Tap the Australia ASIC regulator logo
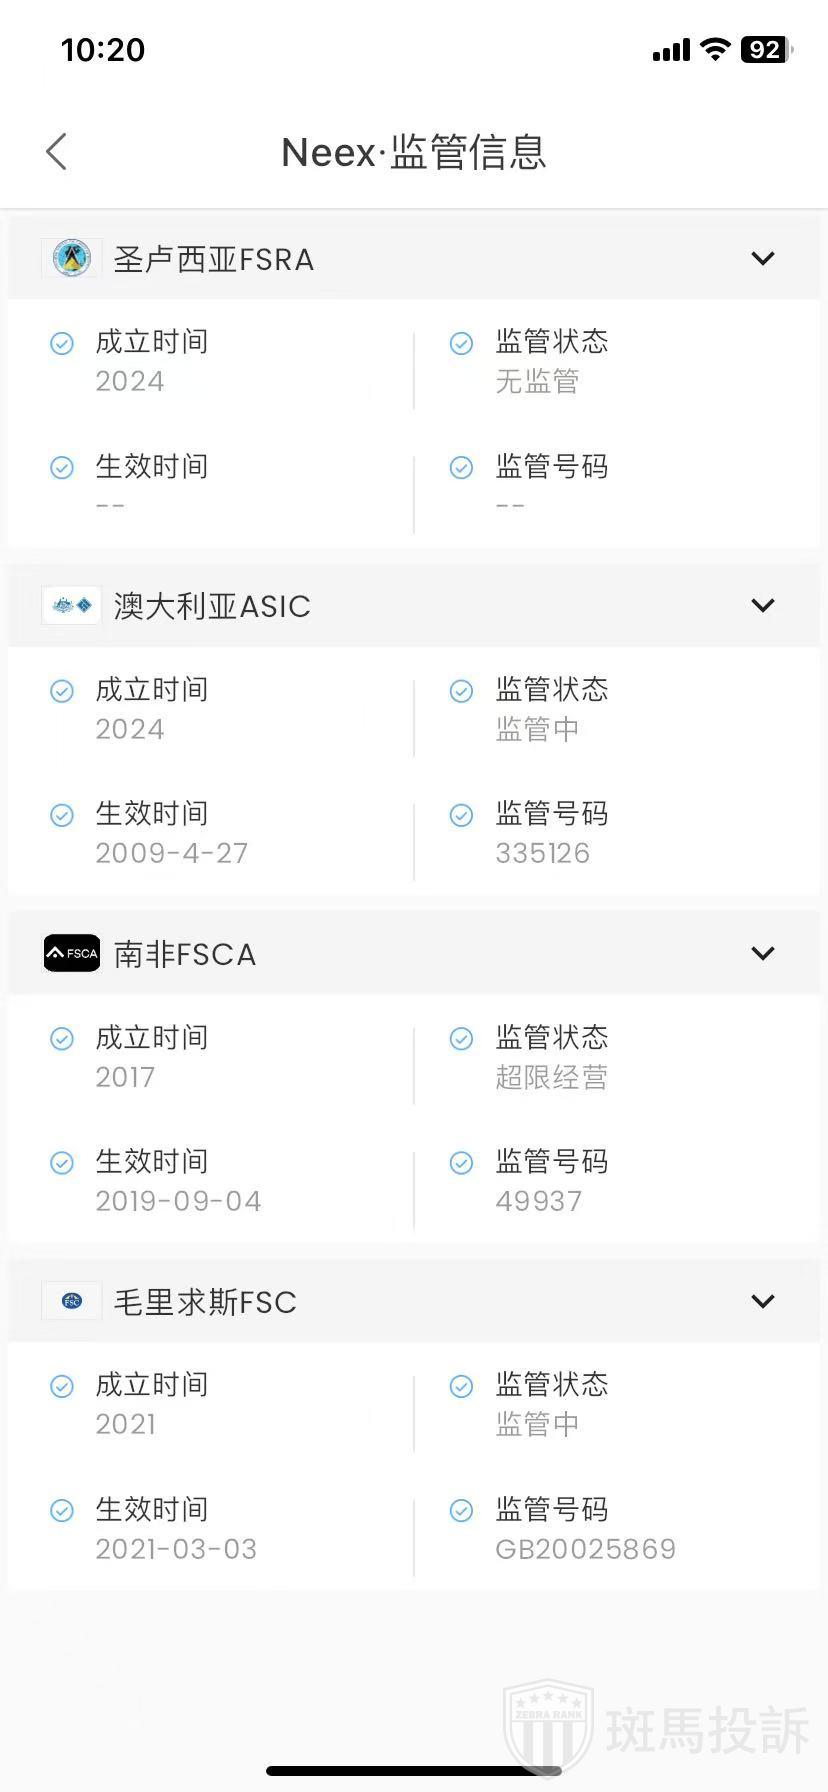Image resolution: width=828 pixels, height=1792 pixels. (x=72, y=605)
